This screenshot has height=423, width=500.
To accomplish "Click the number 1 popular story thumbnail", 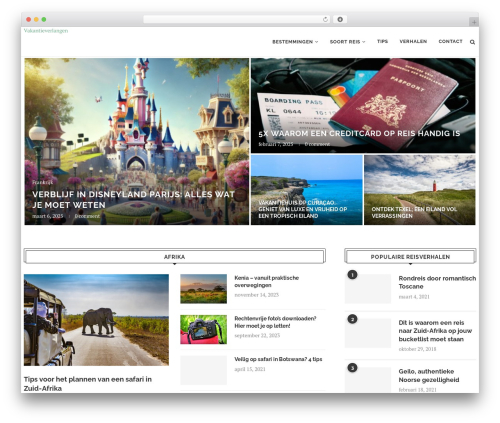I will point(368,289).
